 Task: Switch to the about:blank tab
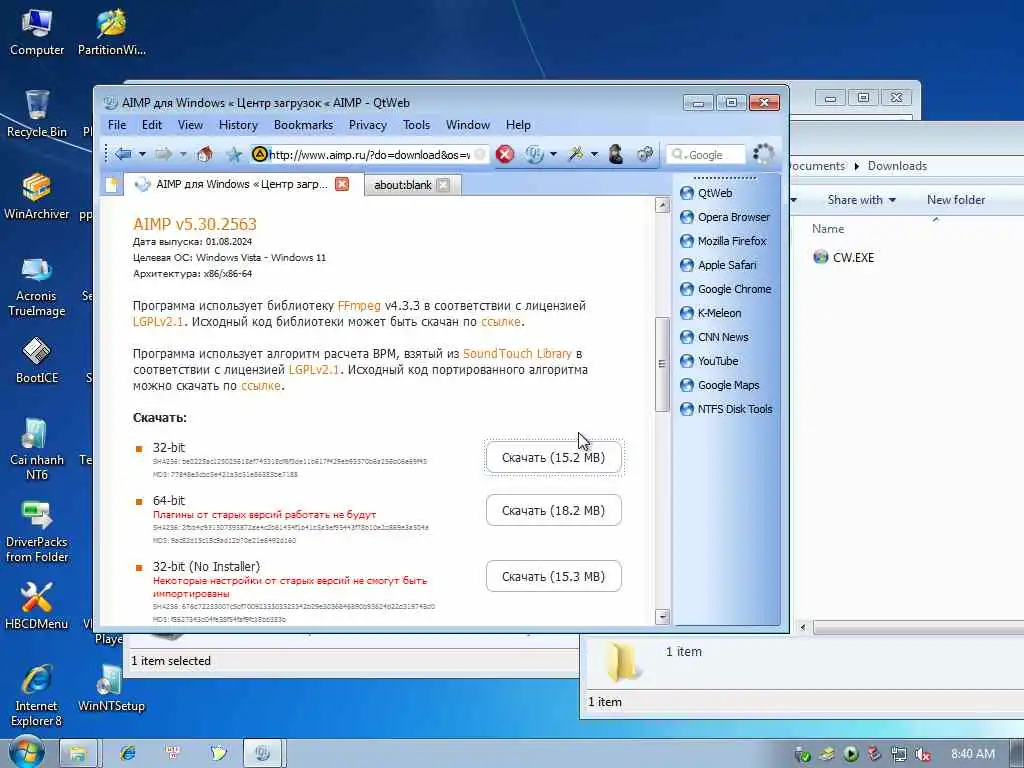402,185
